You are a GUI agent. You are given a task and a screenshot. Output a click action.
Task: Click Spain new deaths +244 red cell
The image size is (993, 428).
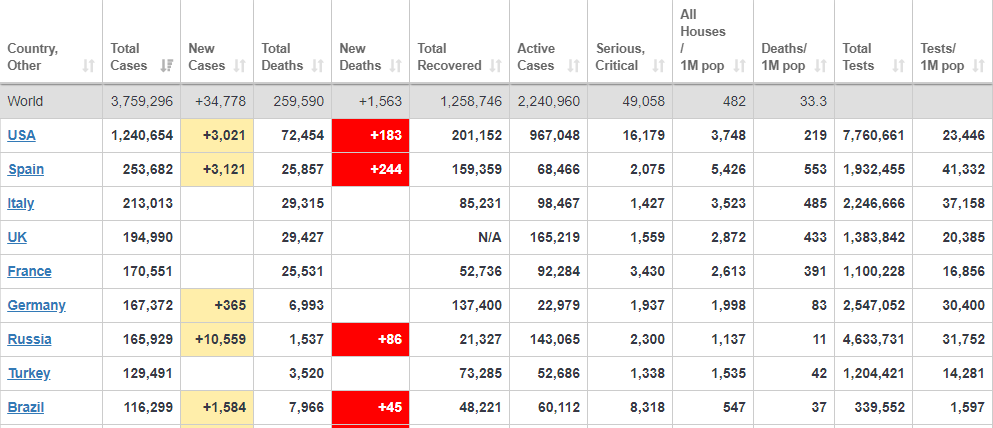point(370,170)
